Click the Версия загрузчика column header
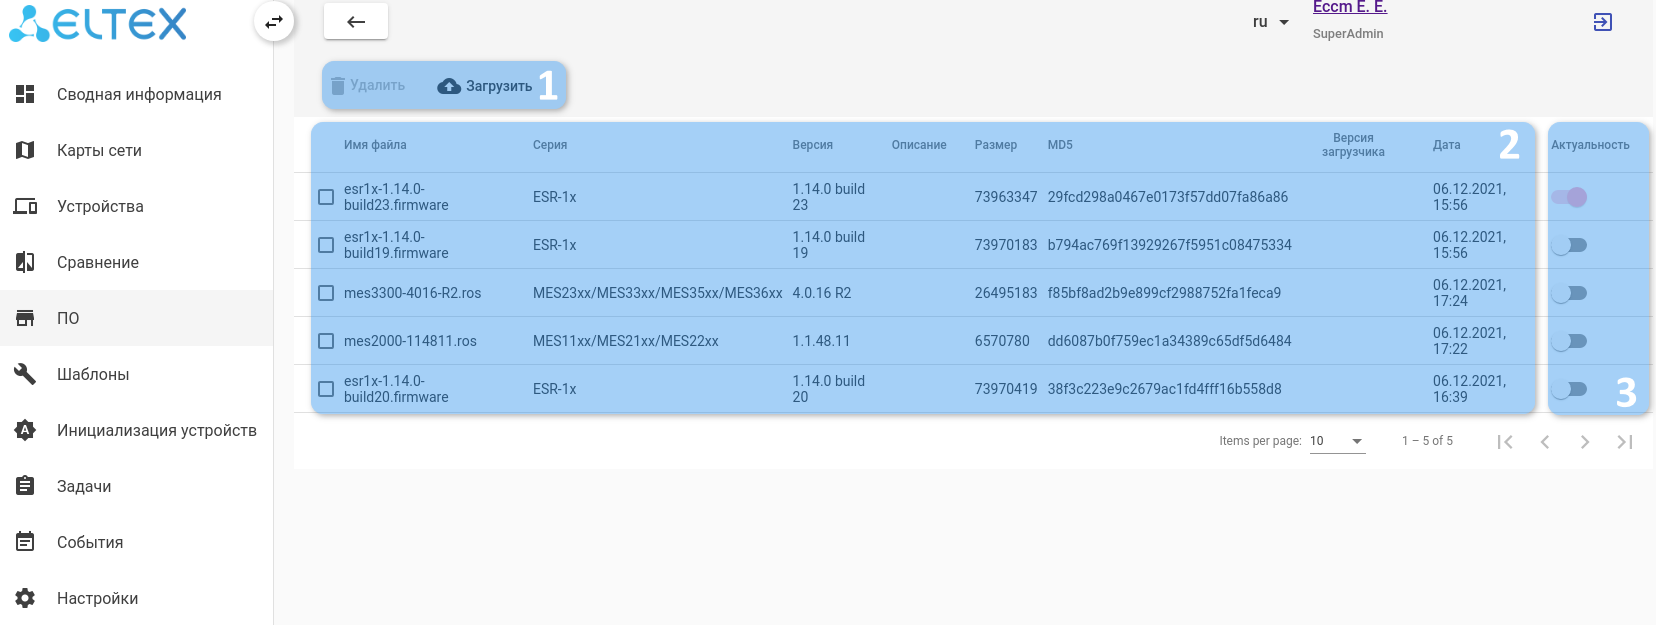 point(1353,145)
